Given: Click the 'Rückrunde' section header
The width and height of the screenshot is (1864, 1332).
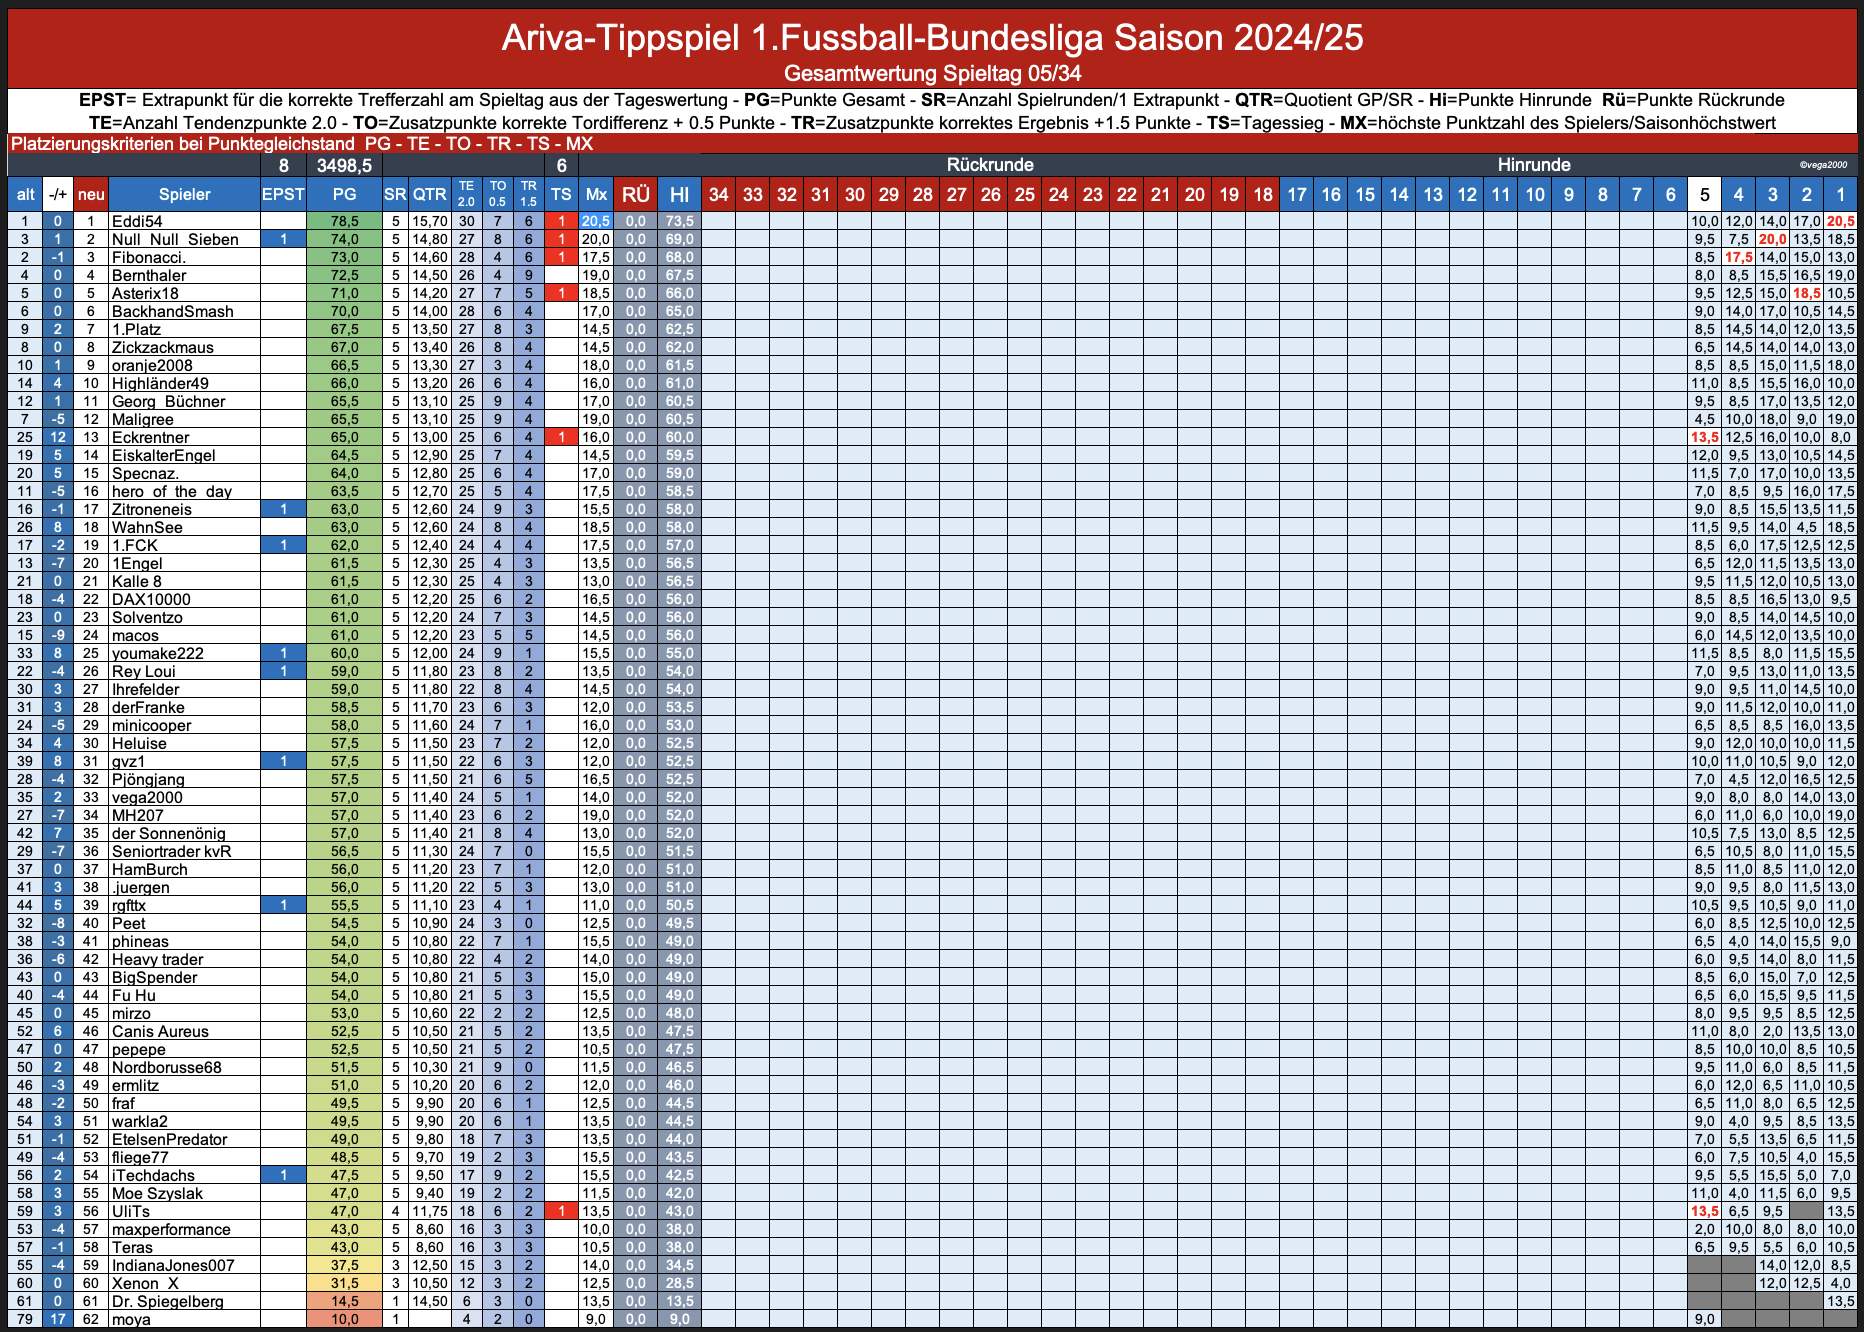Looking at the screenshot, I should click(990, 165).
